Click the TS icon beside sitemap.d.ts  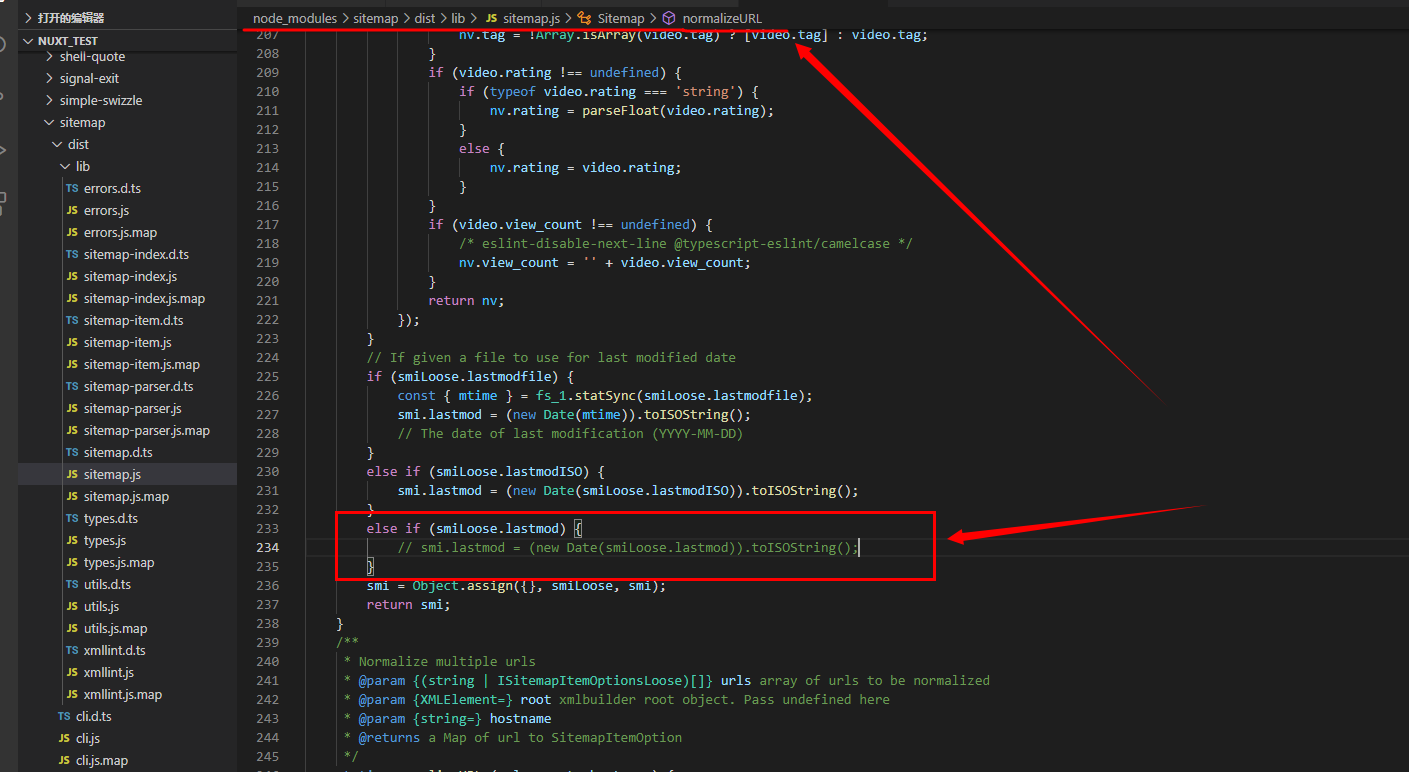[72, 453]
